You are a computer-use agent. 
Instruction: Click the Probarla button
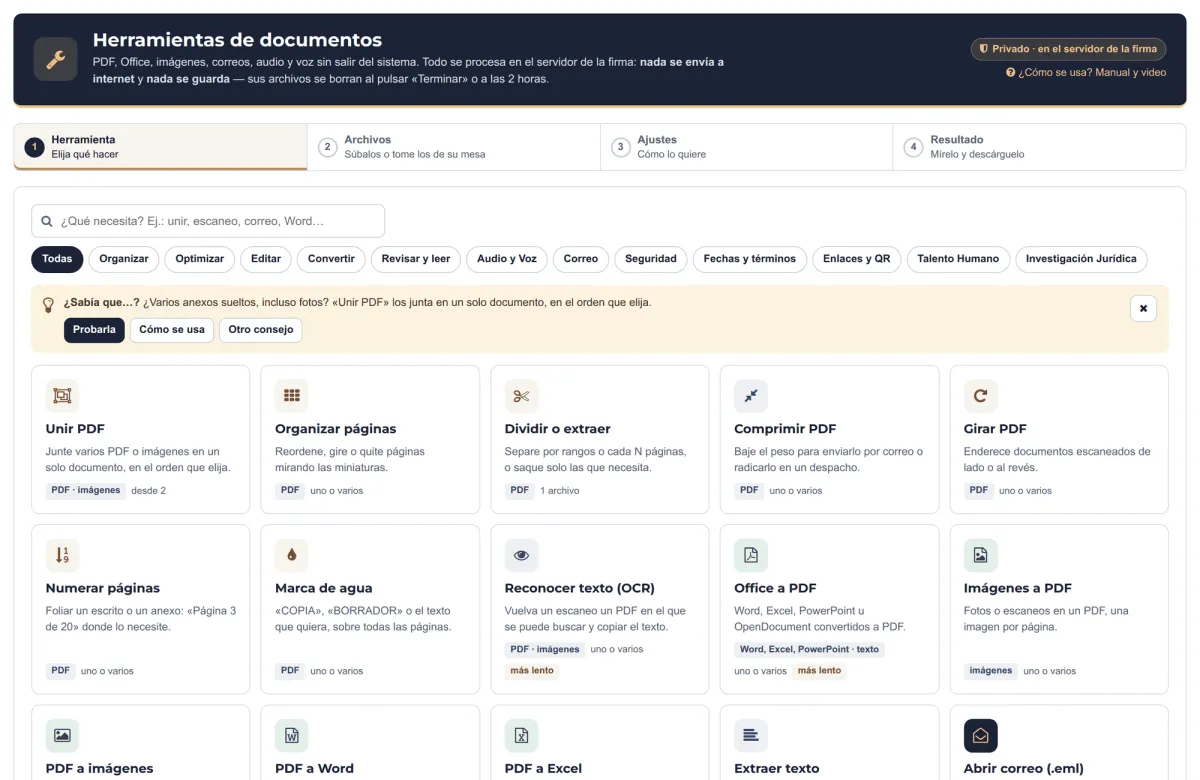tap(94, 330)
